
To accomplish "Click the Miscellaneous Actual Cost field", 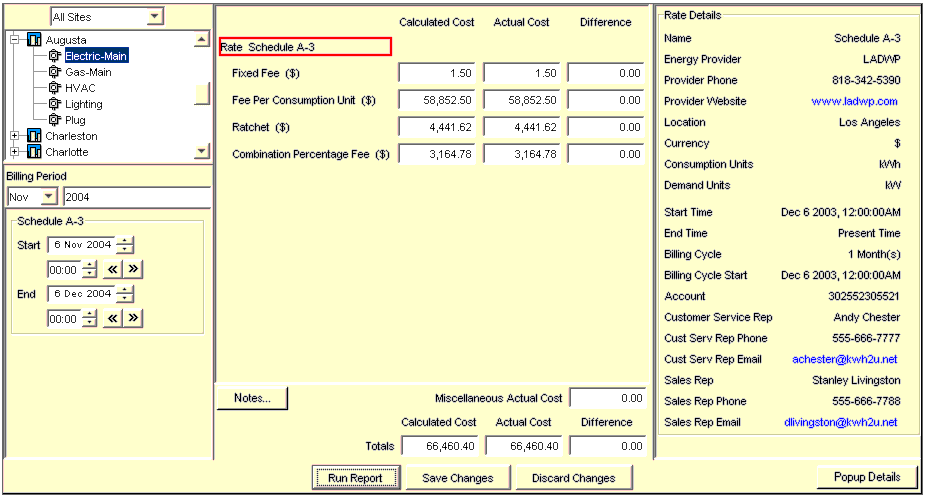I will click(x=607, y=398).
